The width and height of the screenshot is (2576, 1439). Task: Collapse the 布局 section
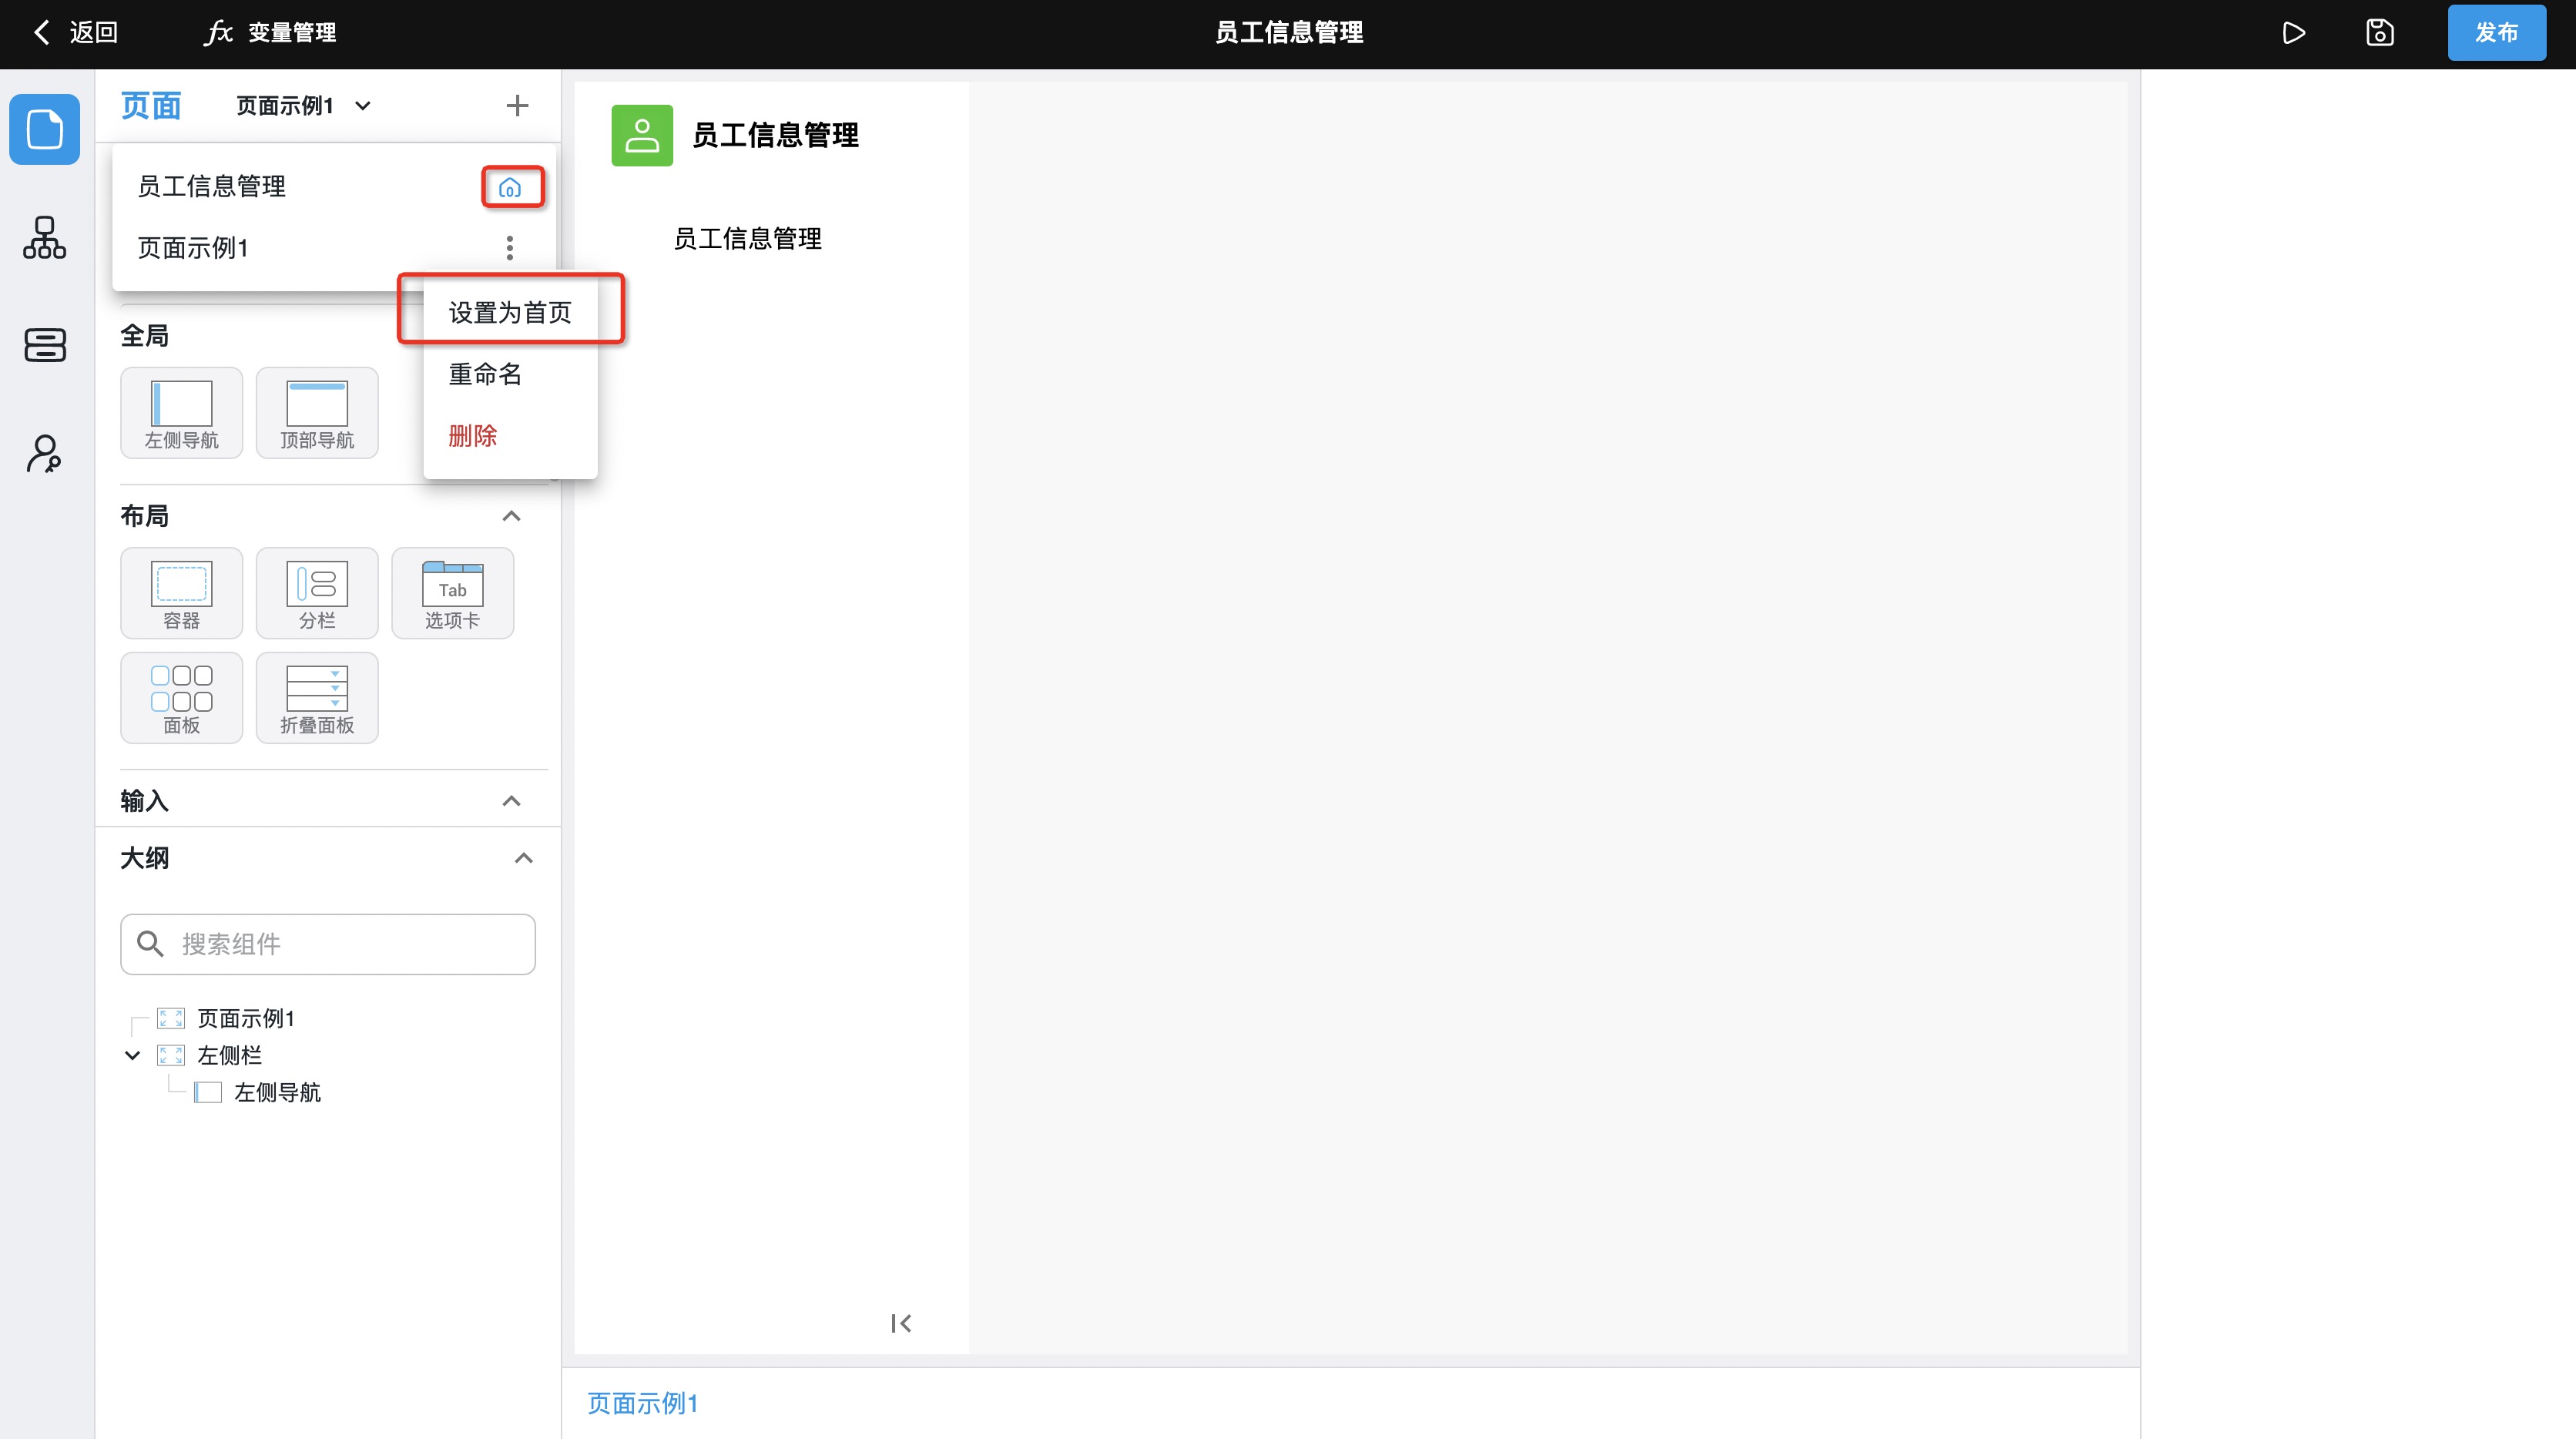coord(511,516)
